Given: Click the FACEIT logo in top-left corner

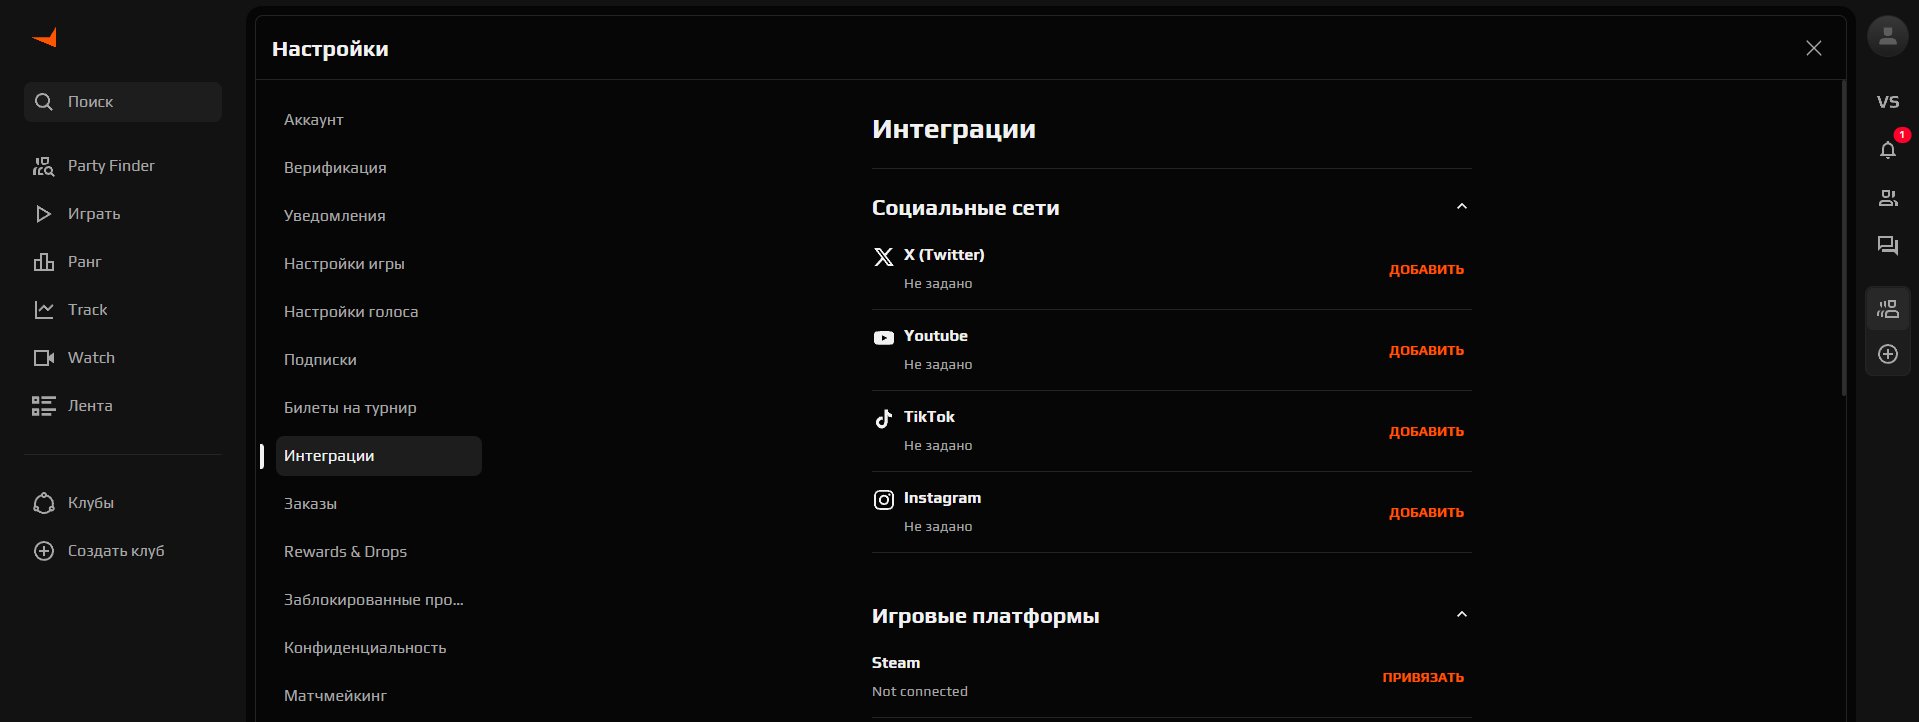Looking at the screenshot, I should pyautogui.click(x=45, y=38).
